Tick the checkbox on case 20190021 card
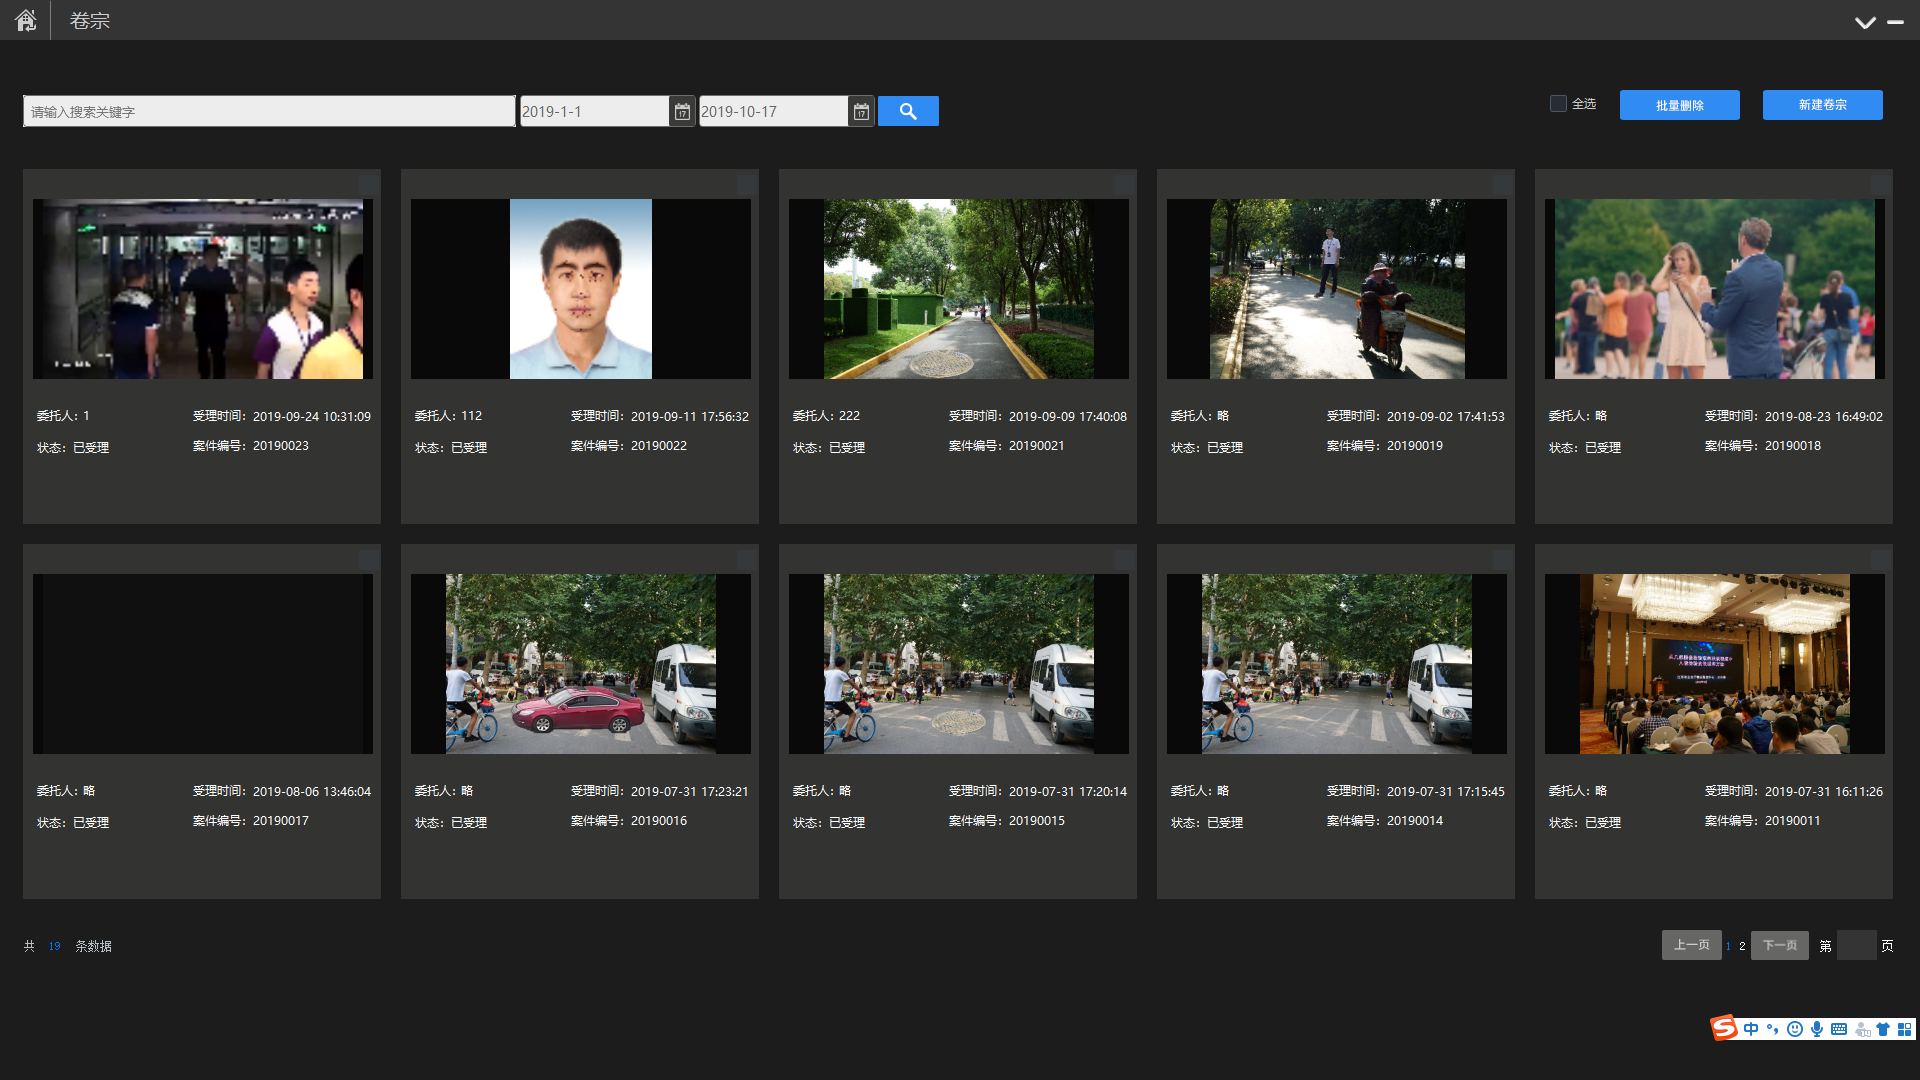This screenshot has height=1080, width=1920. point(1124,184)
